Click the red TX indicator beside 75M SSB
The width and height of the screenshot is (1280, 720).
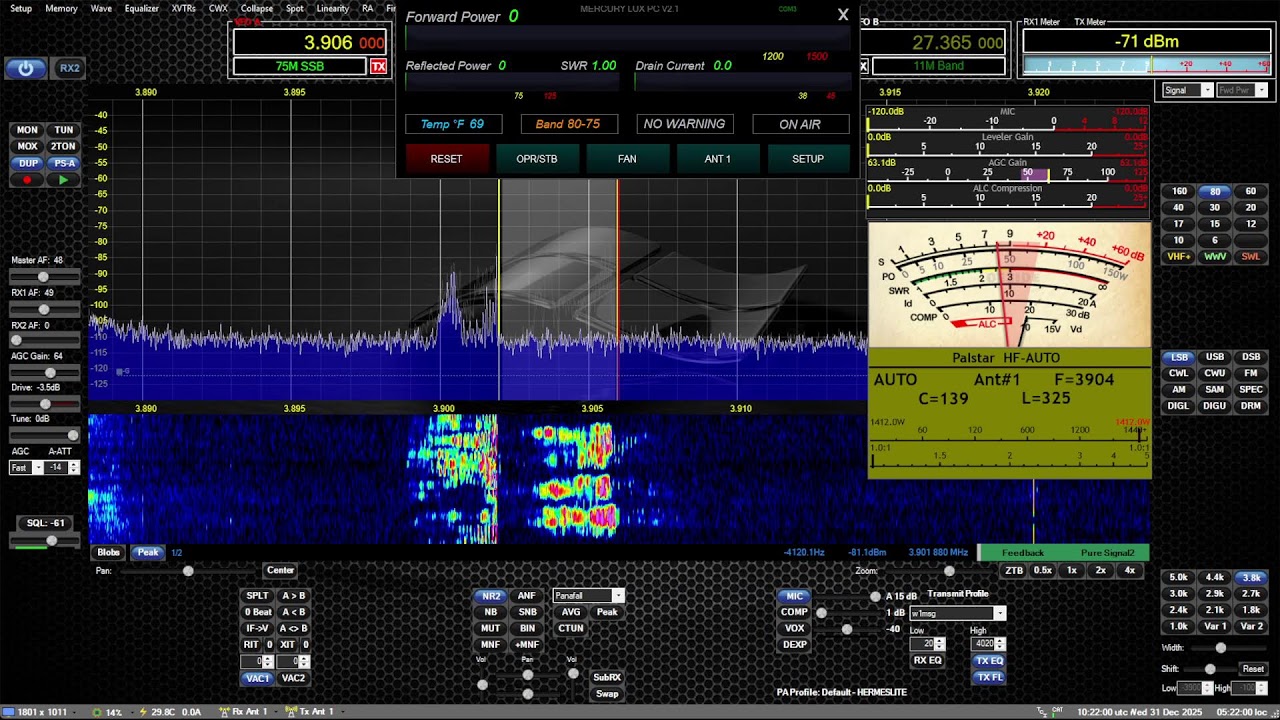378,67
